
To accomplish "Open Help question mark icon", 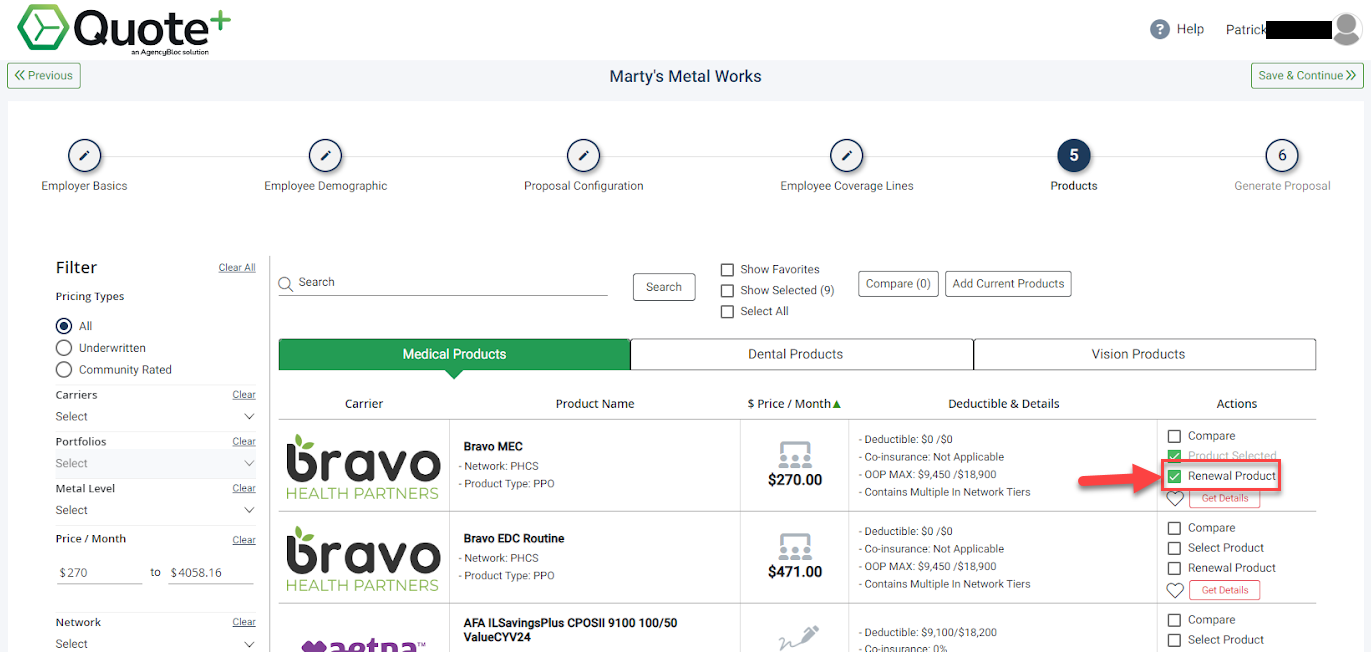I will pos(1160,30).
